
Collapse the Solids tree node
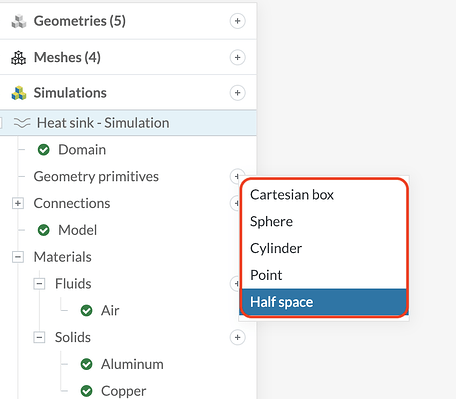(39, 337)
